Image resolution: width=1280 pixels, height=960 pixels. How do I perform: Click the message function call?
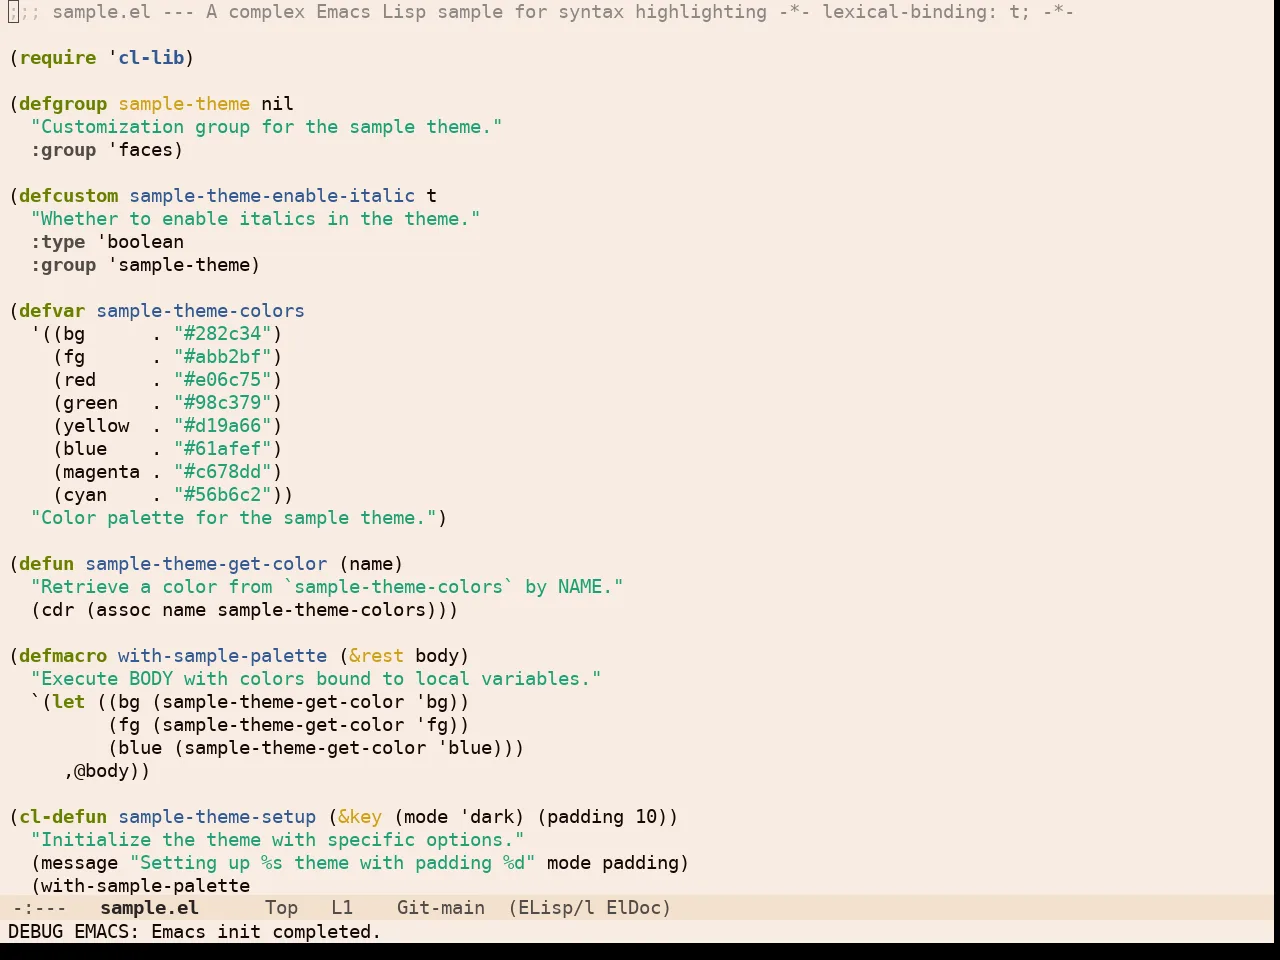(x=79, y=863)
